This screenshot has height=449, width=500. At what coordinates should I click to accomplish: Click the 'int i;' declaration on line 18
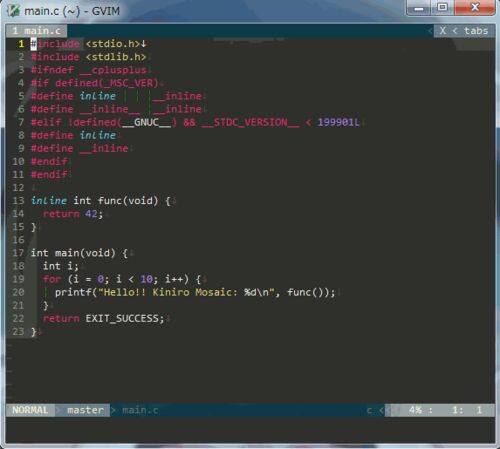[x=61, y=266]
